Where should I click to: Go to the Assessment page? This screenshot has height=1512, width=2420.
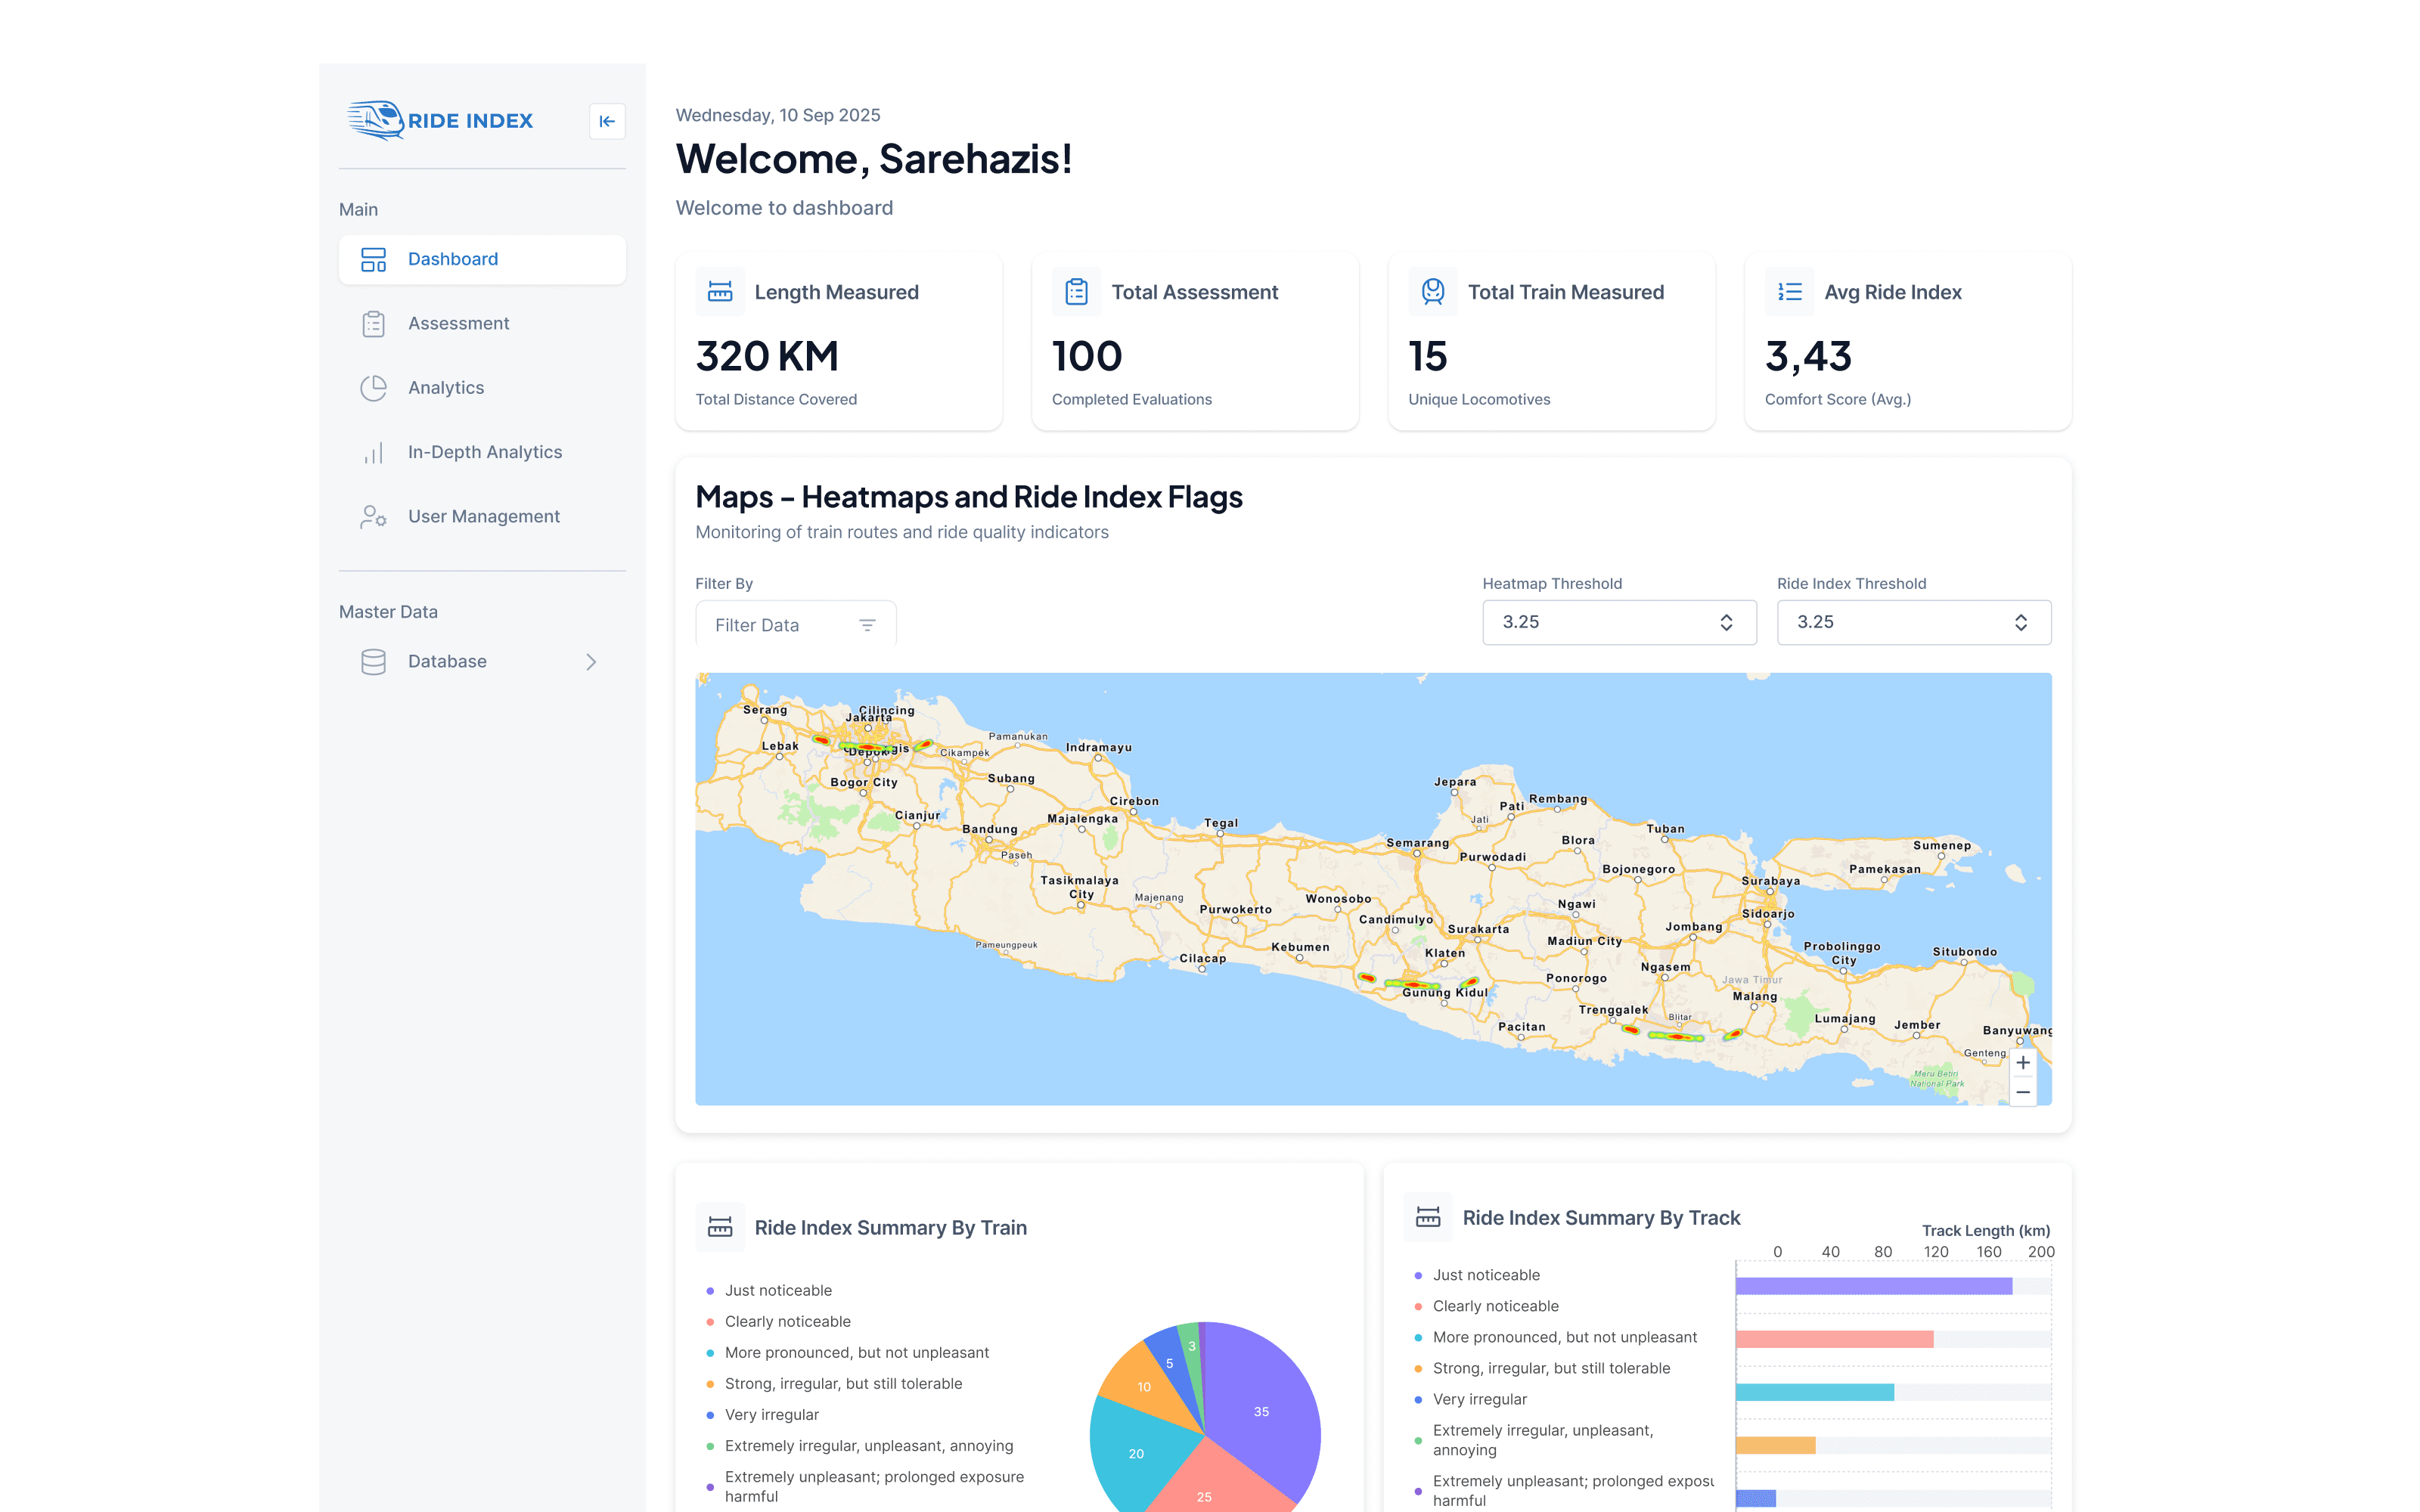pyautogui.click(x=482, y=324)
